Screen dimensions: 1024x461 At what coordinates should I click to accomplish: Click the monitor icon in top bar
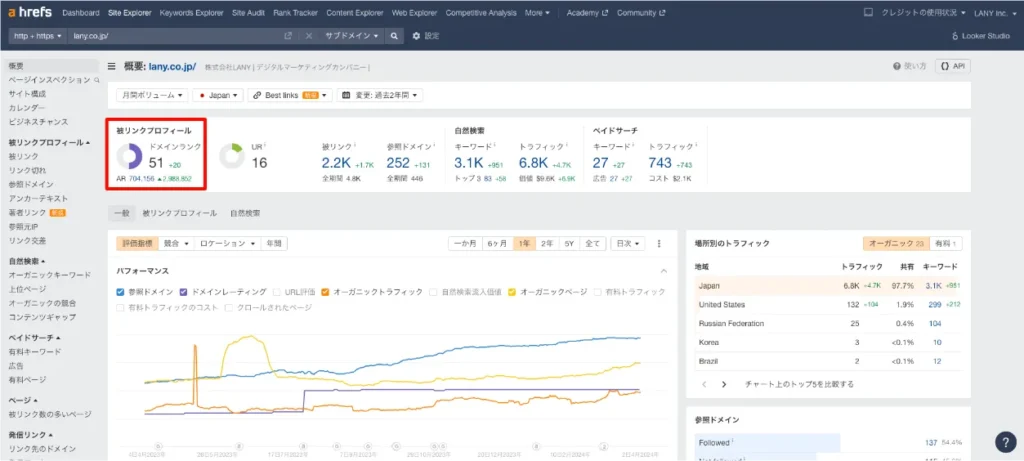coord(868,12)
